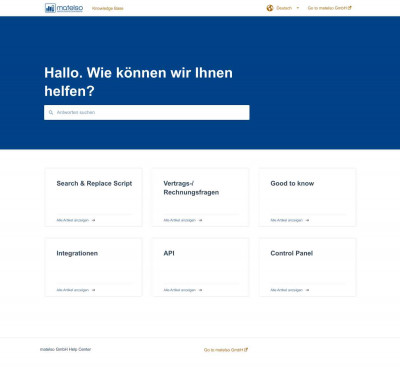Click the external link icon in header
The height and width of the screenshot is (367, 400).
click(x=350, y=8)
